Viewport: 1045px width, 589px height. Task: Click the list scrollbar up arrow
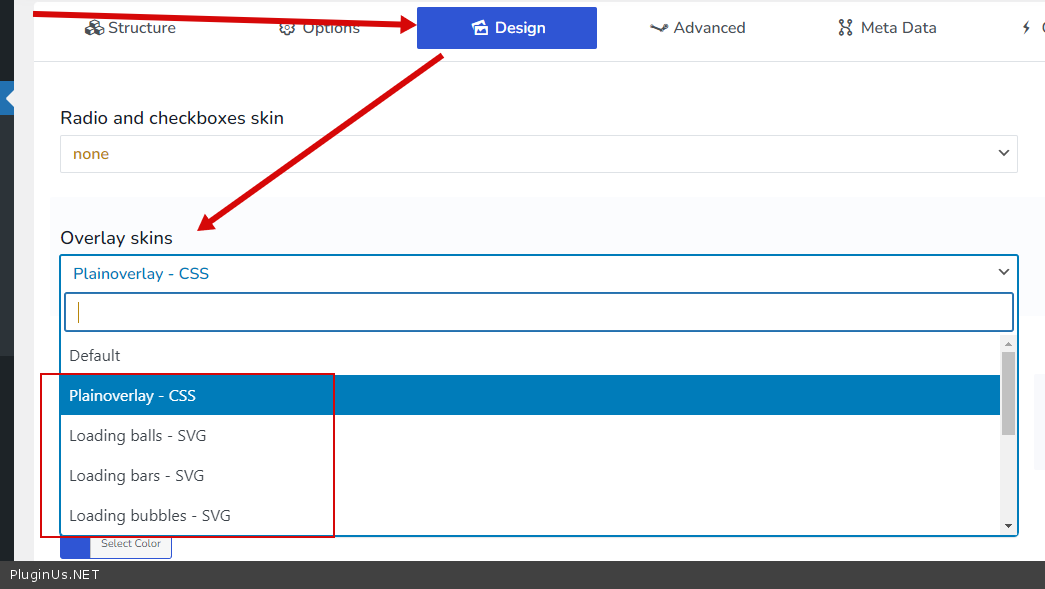[x=1008, y=344]
